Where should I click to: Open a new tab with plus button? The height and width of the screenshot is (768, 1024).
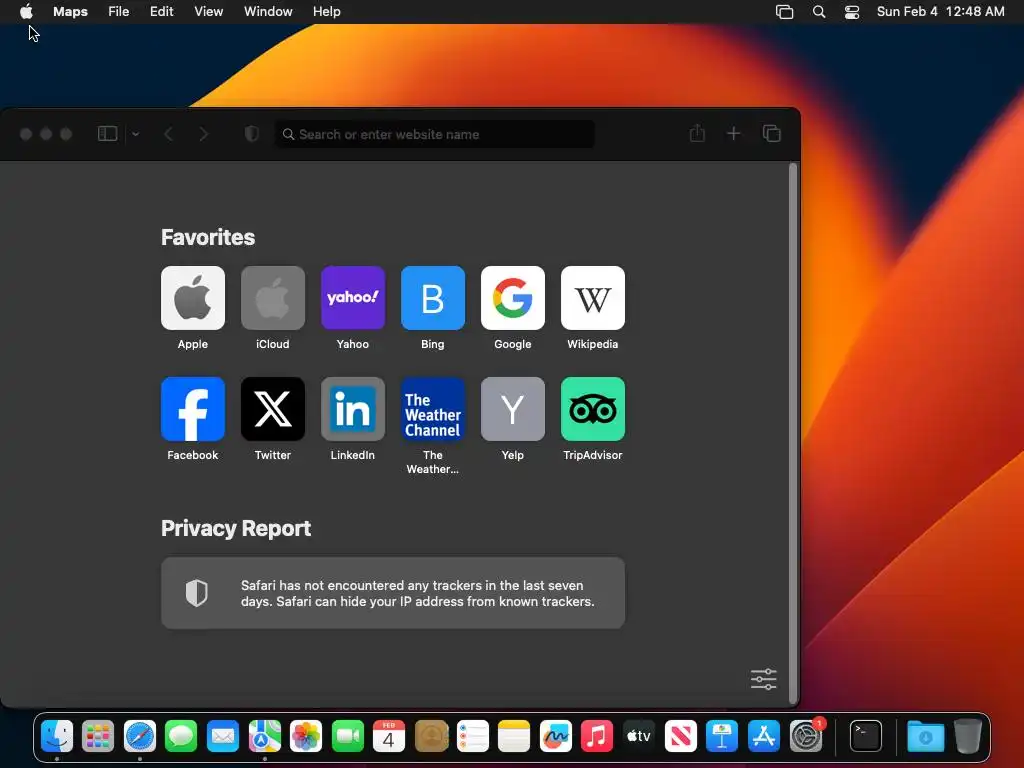(733, 133)
